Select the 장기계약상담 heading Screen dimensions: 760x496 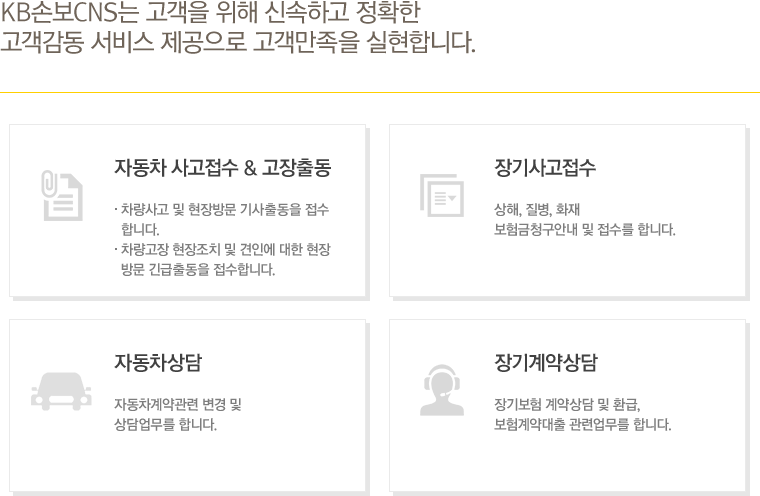click(x=545, y=362)
